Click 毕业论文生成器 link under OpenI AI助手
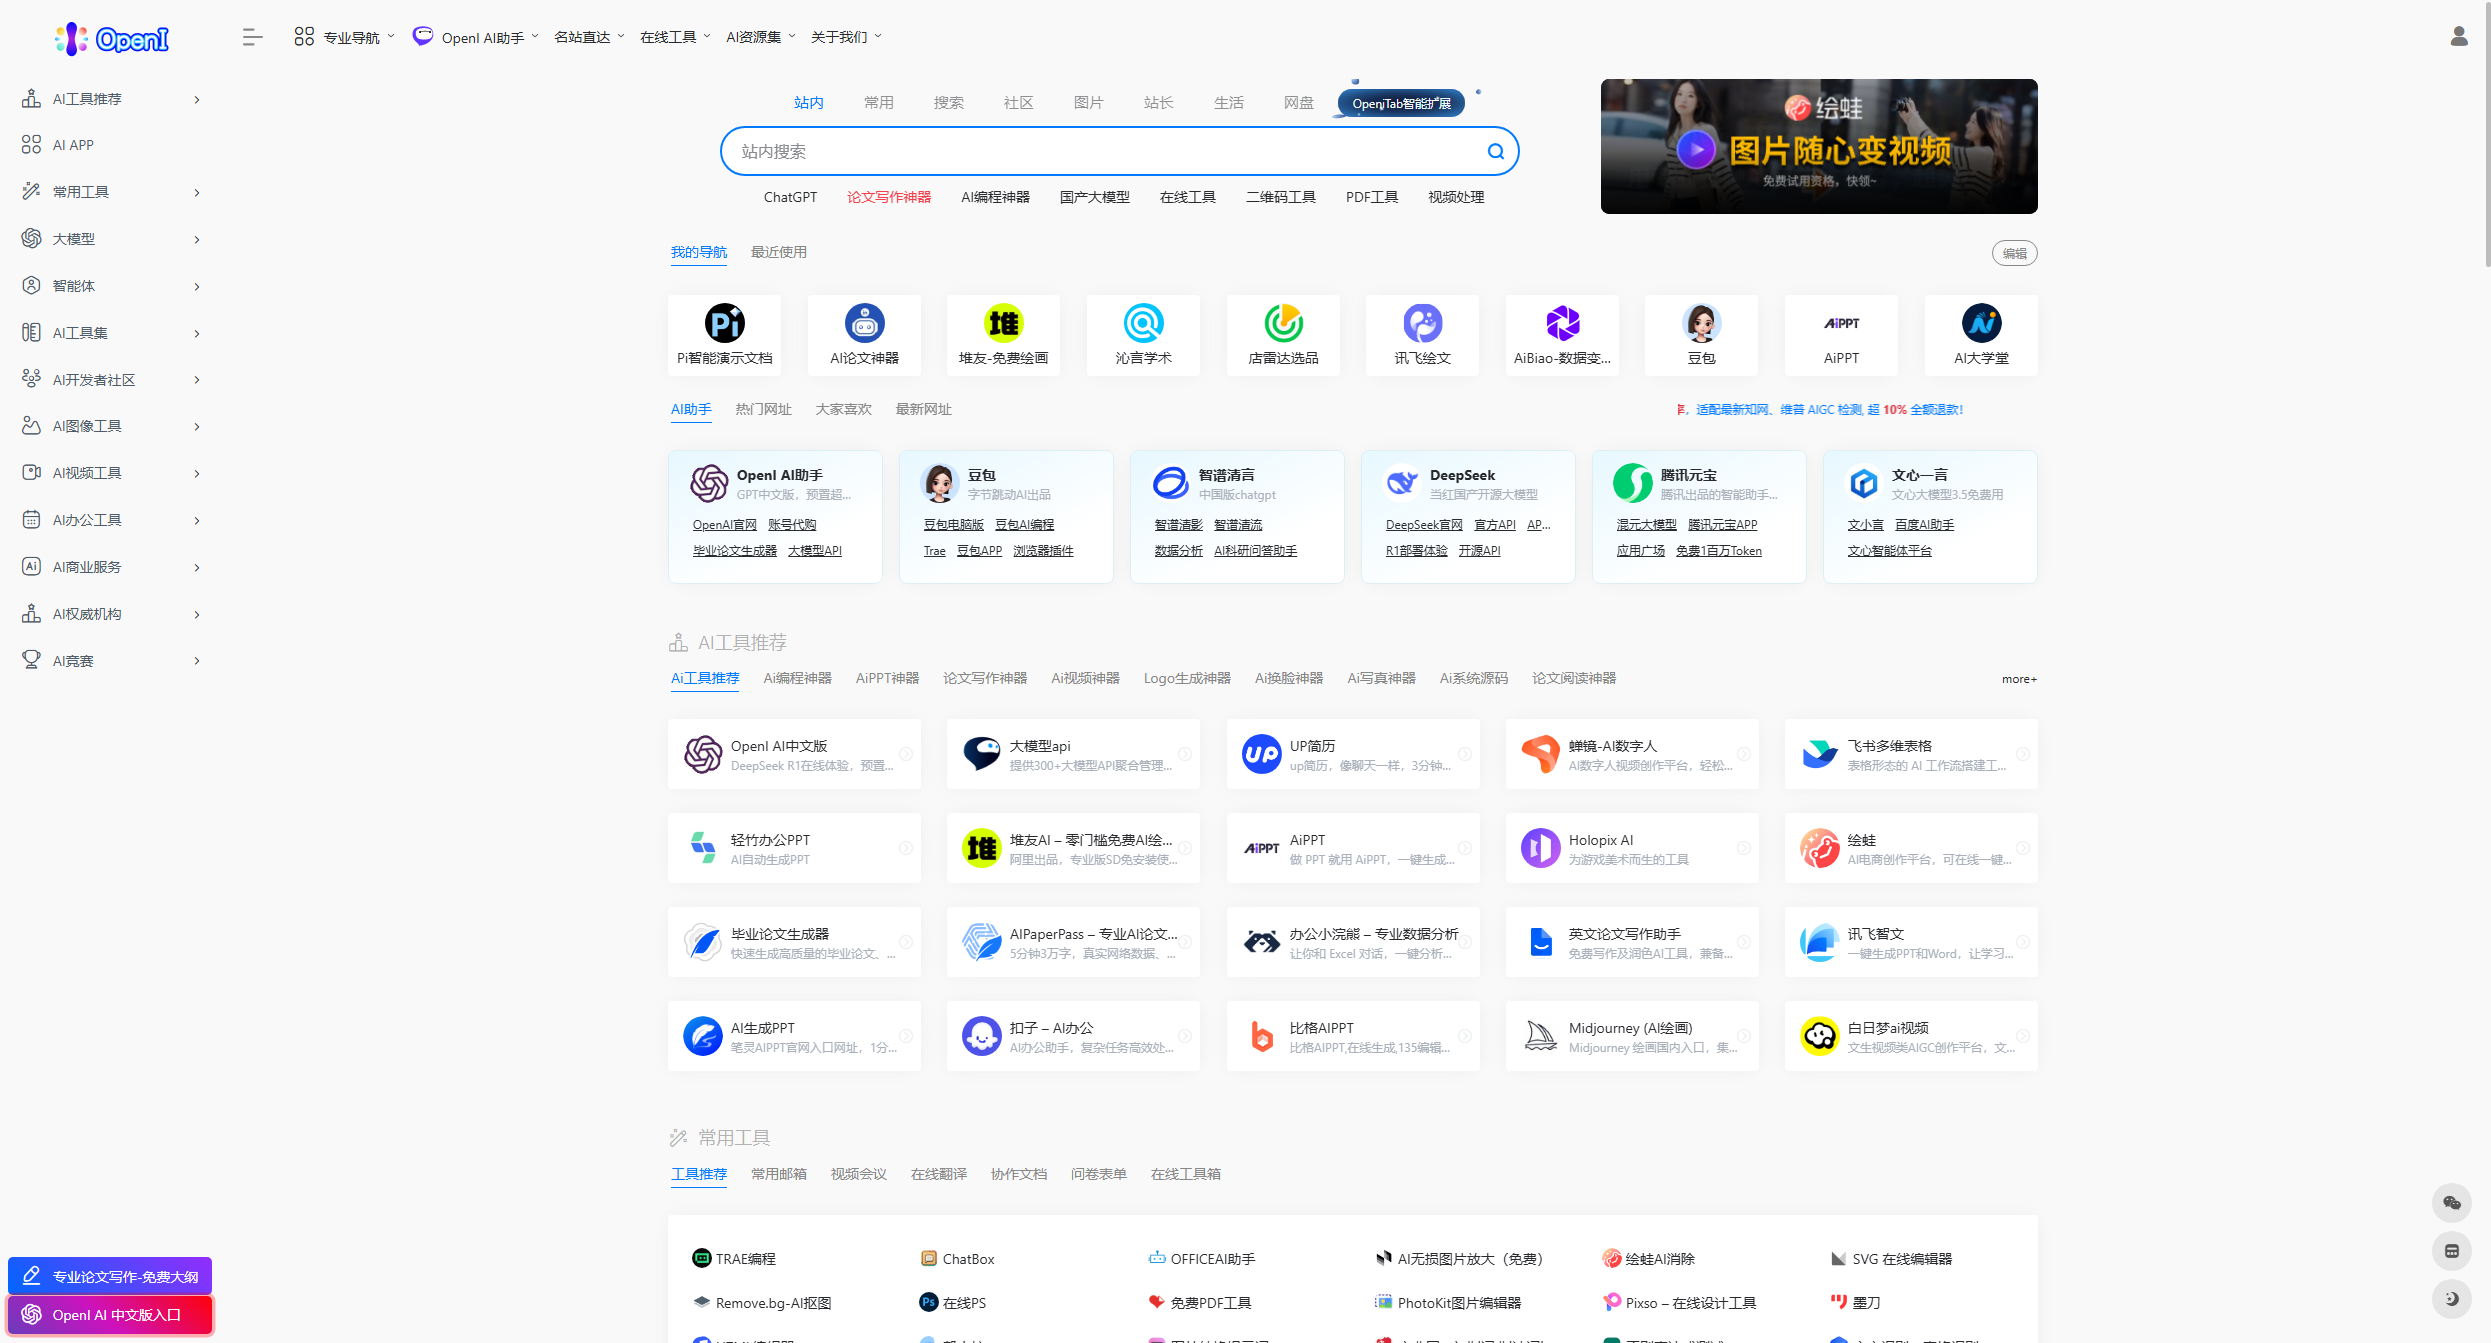The height and width of the screenshot is (1343, 2491). [x=734, y=551]
